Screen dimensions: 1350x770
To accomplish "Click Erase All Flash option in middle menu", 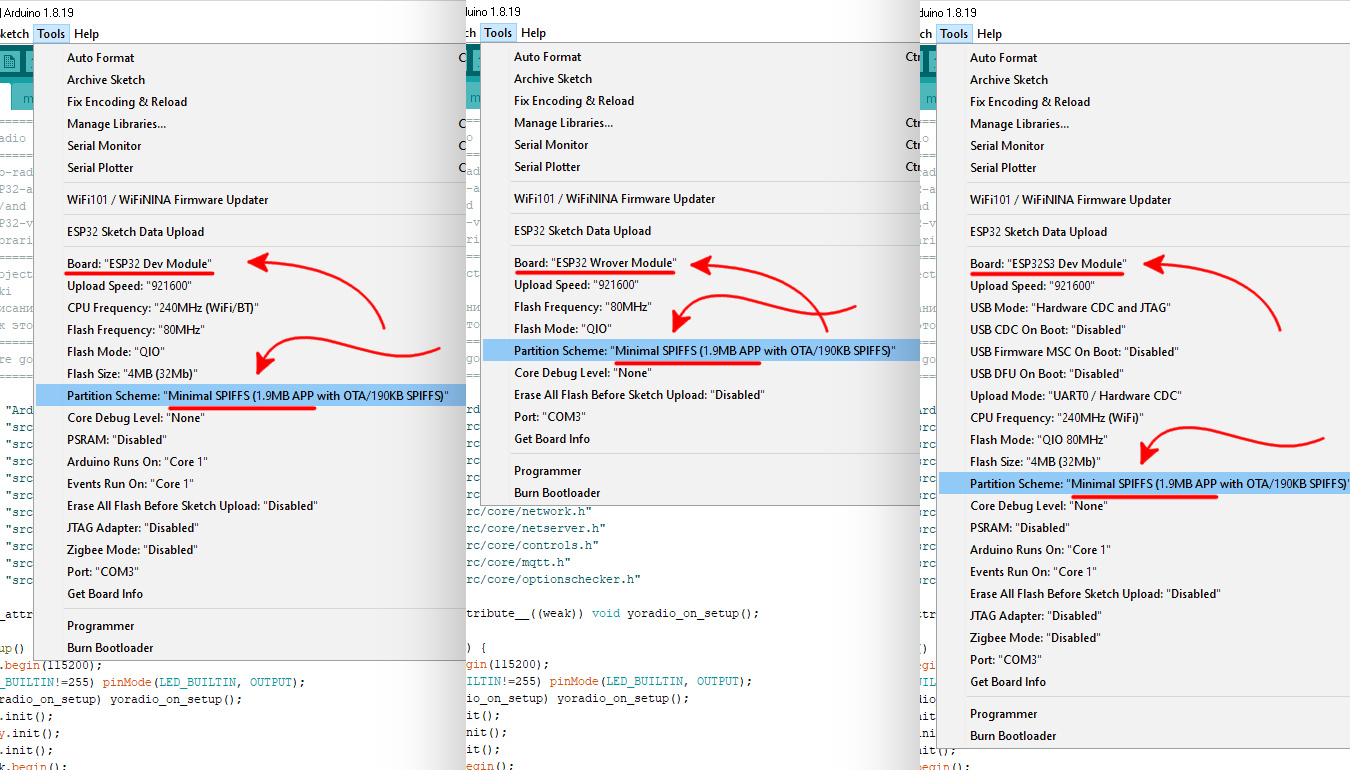I will coord(638,395).
